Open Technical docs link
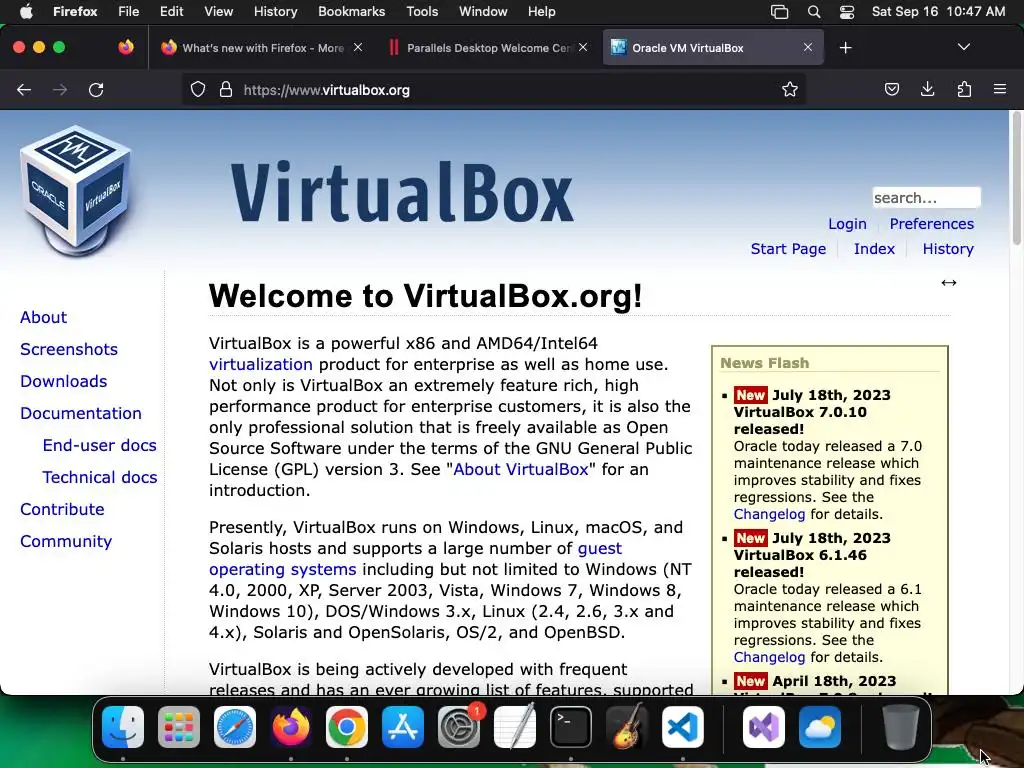This screenshot has height=768, width=1024. click(99, 477)
